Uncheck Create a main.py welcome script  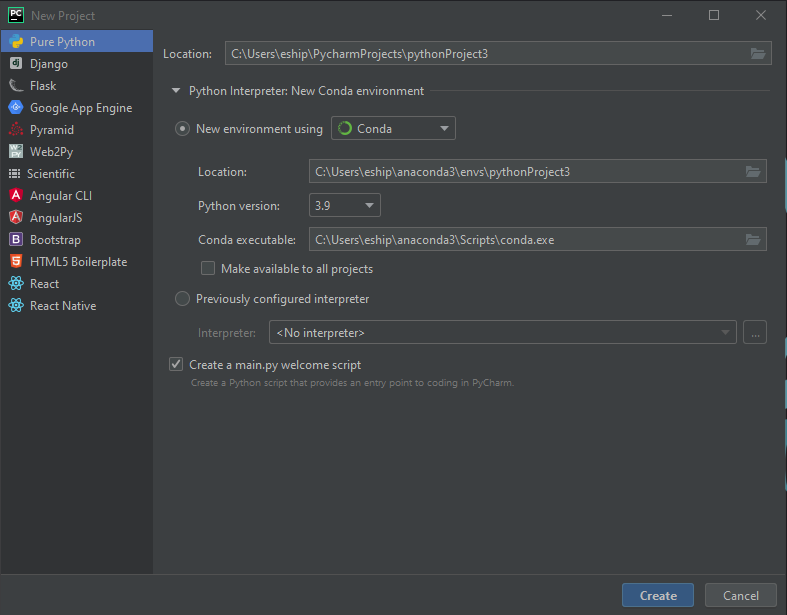tap(176, 364)
